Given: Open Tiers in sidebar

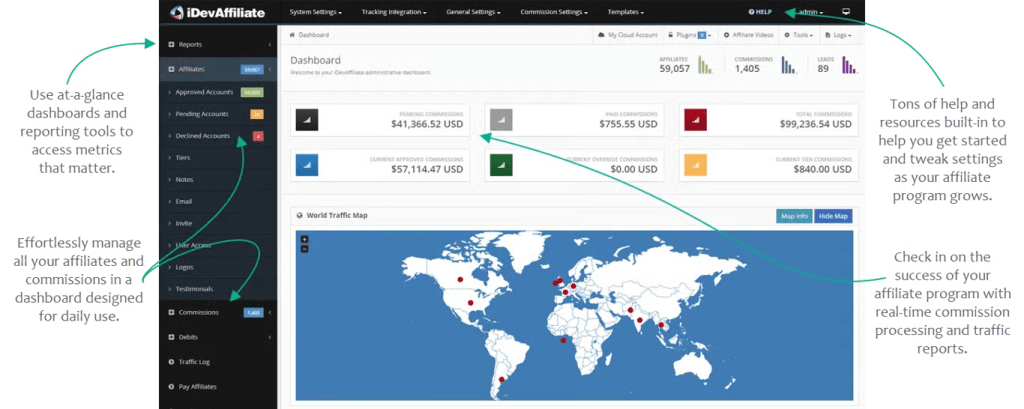Looking at the screenshot, I should tap(218, 158).
